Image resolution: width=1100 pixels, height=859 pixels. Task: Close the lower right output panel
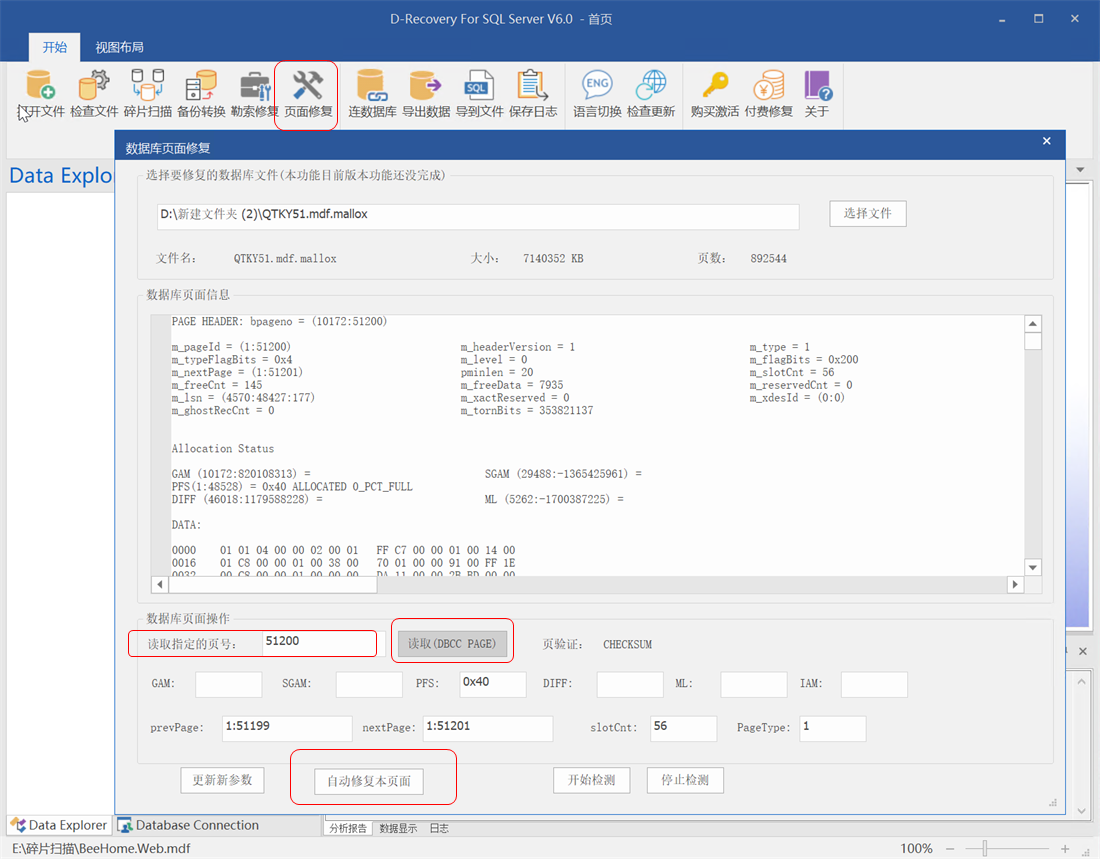[x=1082, y=651]
